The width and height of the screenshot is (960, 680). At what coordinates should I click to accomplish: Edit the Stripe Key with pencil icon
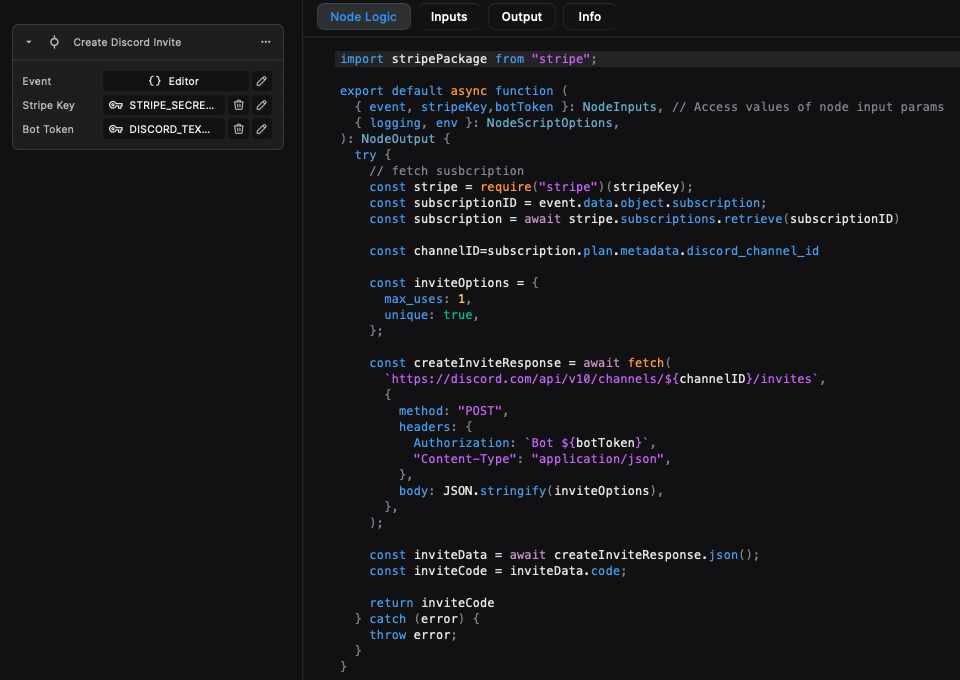tap(261, 105)
